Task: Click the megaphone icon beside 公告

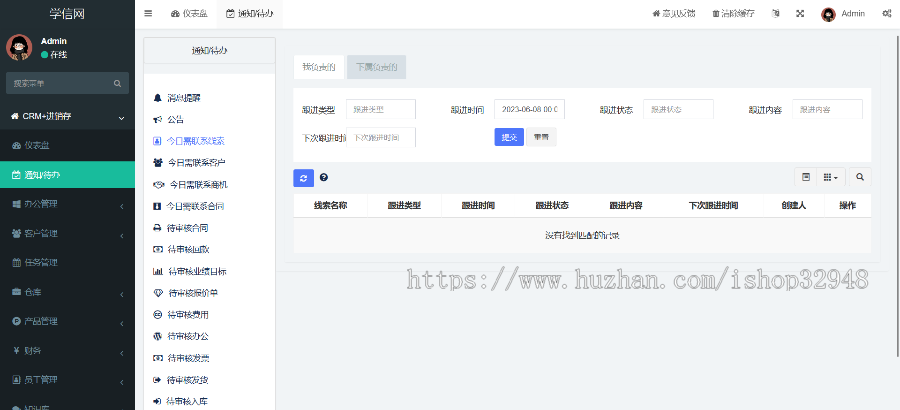Action: (157, 119)
